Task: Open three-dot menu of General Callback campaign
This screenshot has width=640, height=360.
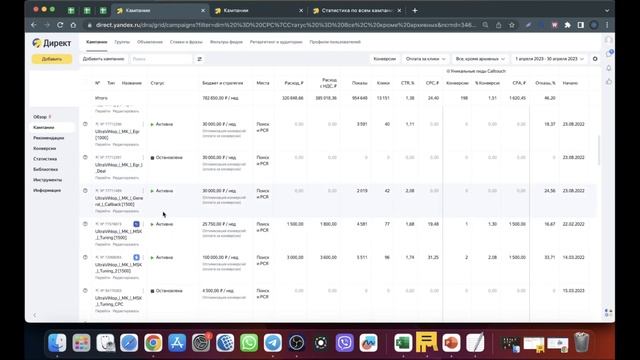Action: [x=143, y=191]
